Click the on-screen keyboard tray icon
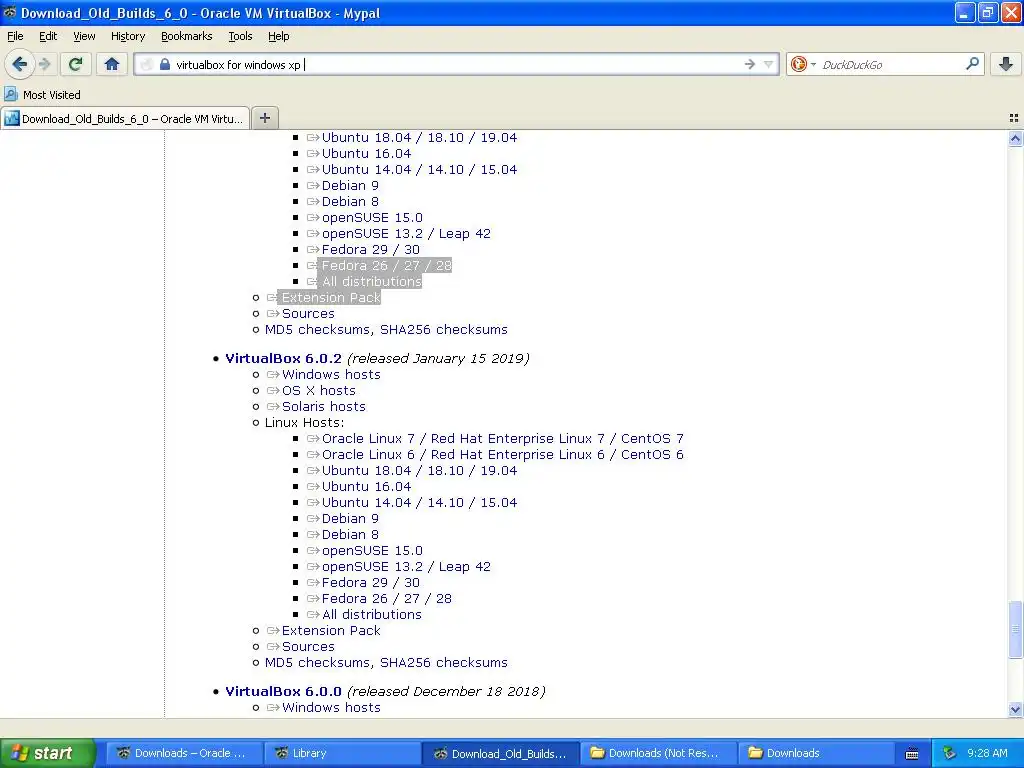 click(912, 754)
